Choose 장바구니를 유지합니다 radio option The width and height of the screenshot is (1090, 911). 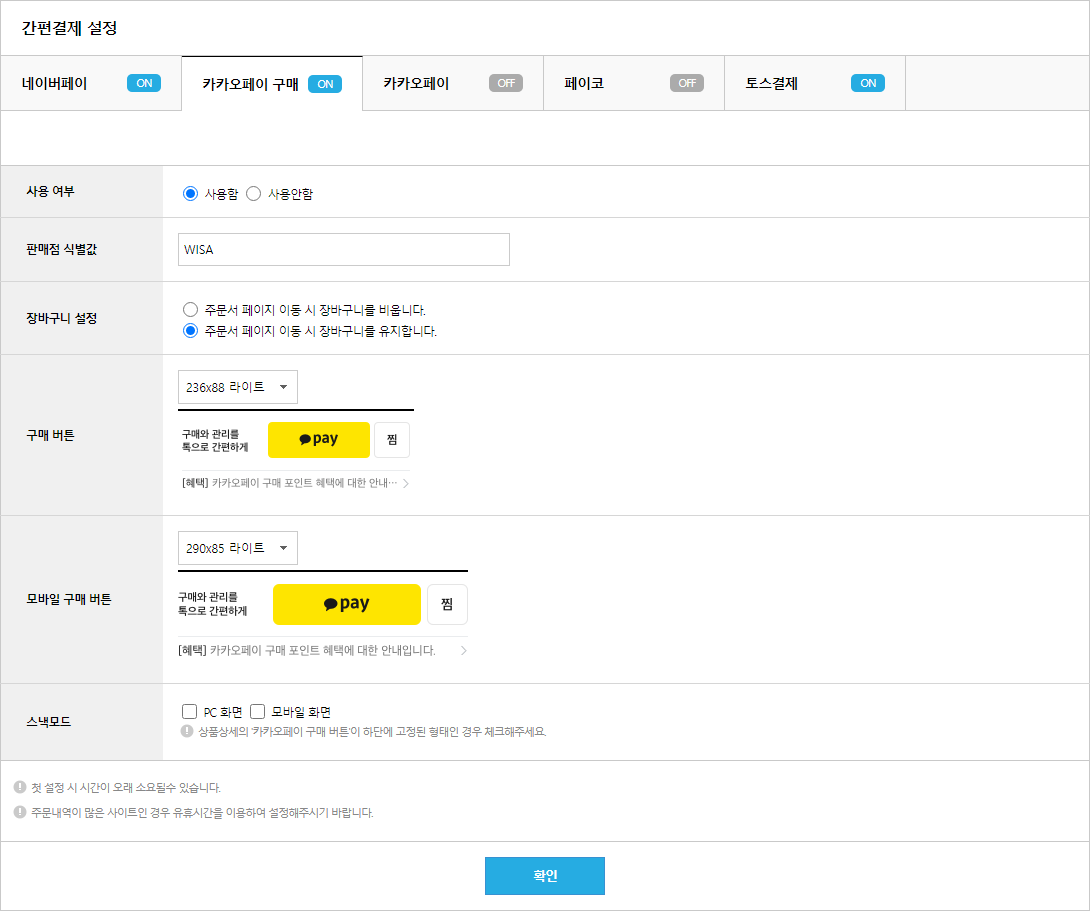[190, 331]
